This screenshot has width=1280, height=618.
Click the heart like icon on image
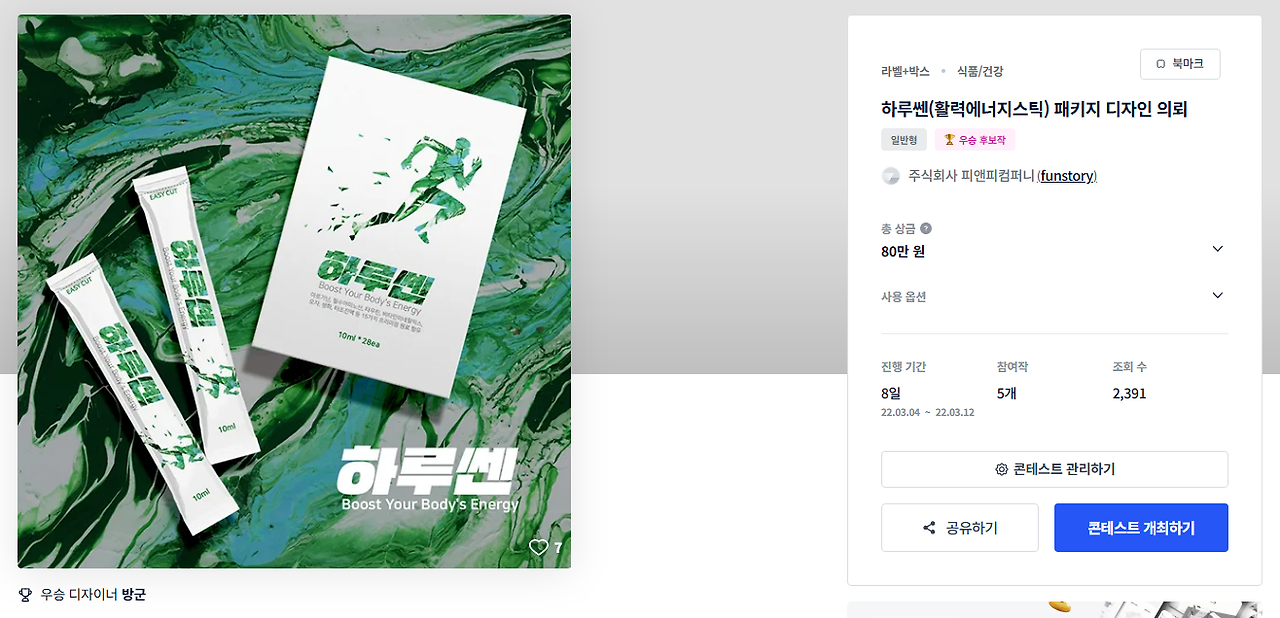(538, 547)
